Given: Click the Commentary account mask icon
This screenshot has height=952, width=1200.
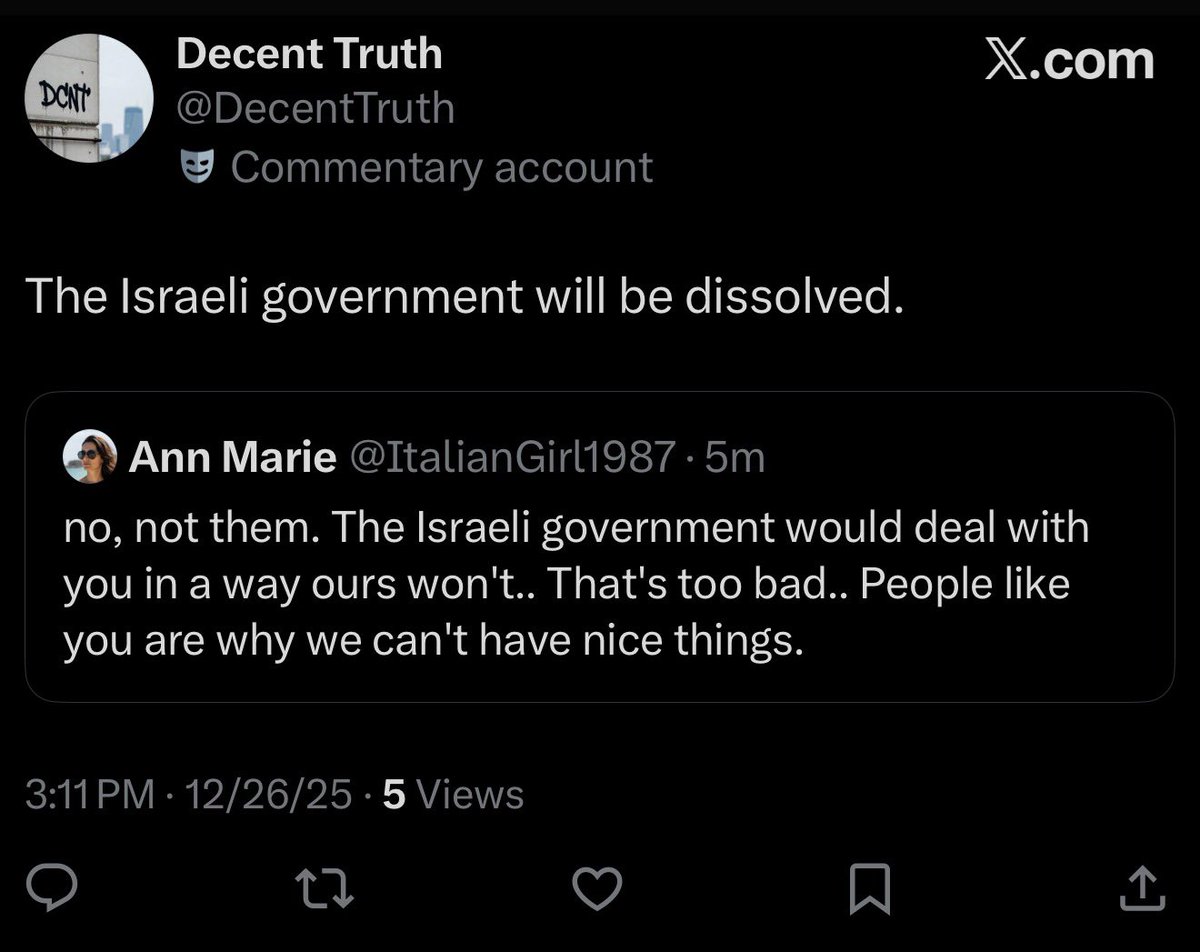Looking at the screenshot, I should (198, 168).
